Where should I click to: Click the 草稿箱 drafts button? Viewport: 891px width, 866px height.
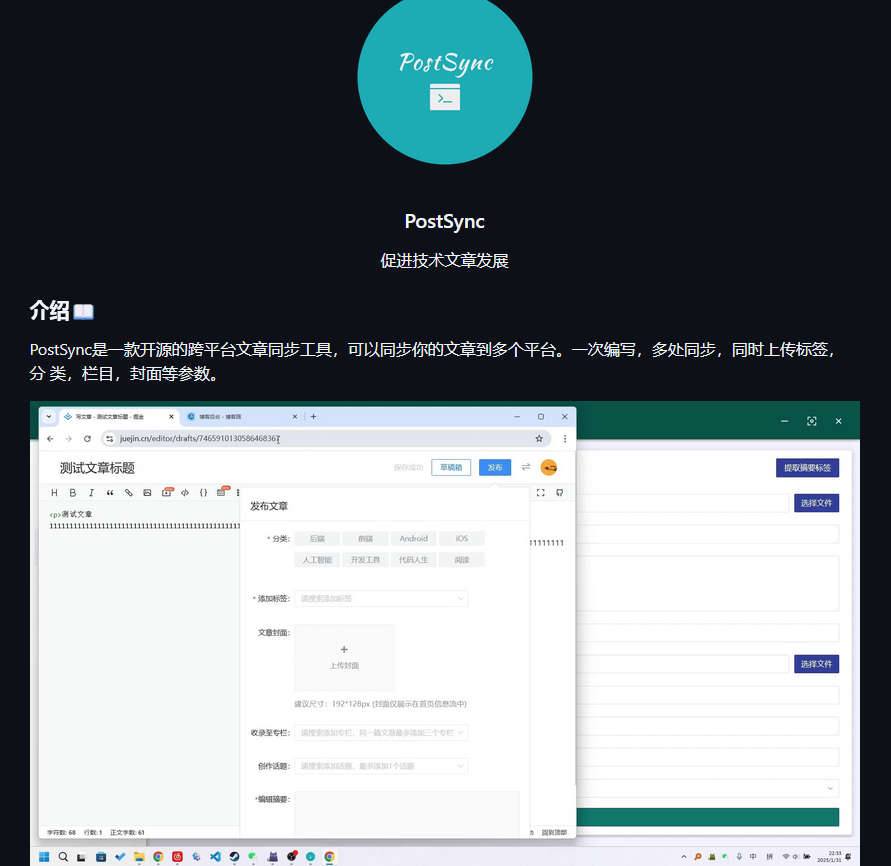(x=451, y=467)
